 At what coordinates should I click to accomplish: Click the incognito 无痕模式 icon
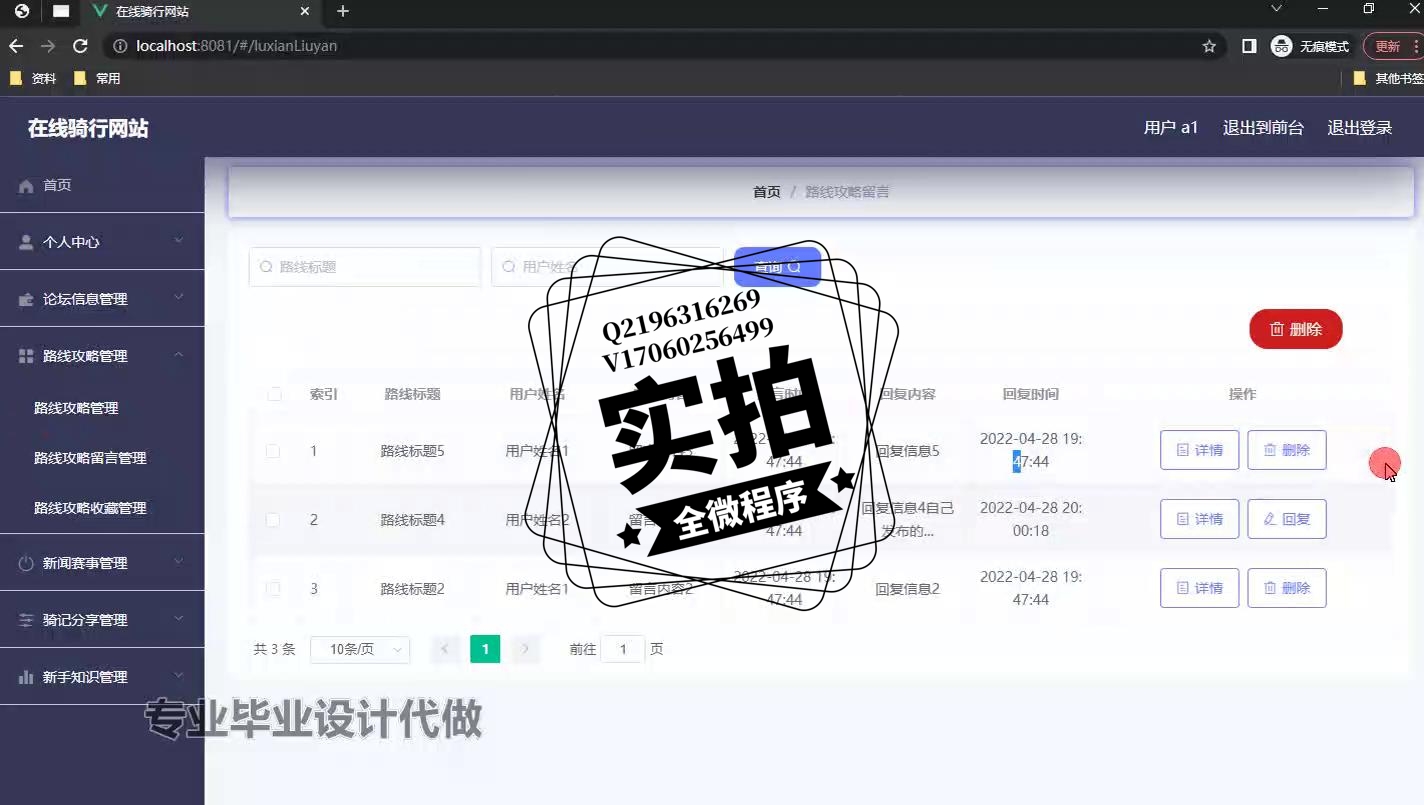1281,46
